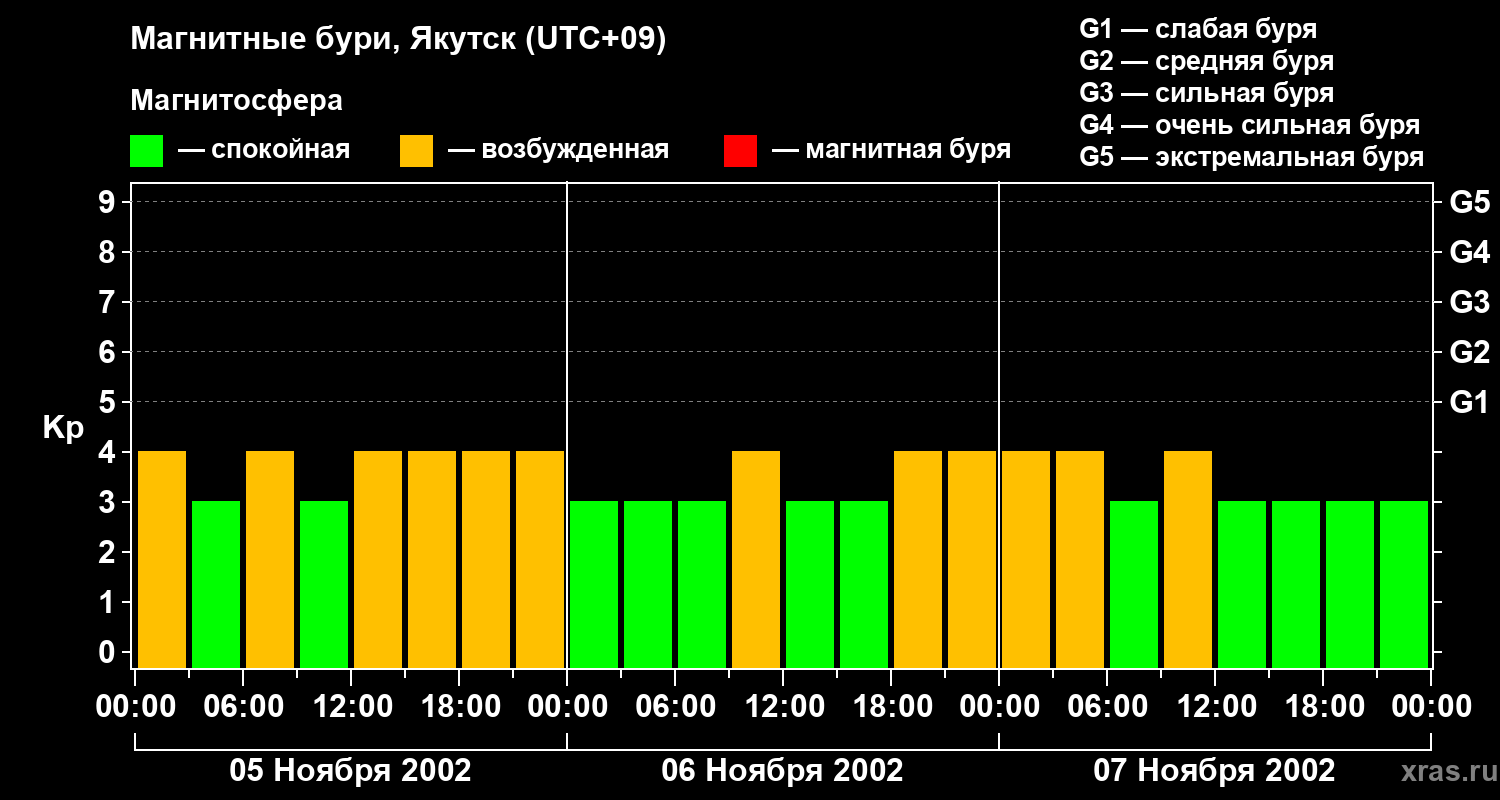Click the 06 Ноября 21:00–00:00 orange bar
The image size is (1500, 800).
(972, 559)
